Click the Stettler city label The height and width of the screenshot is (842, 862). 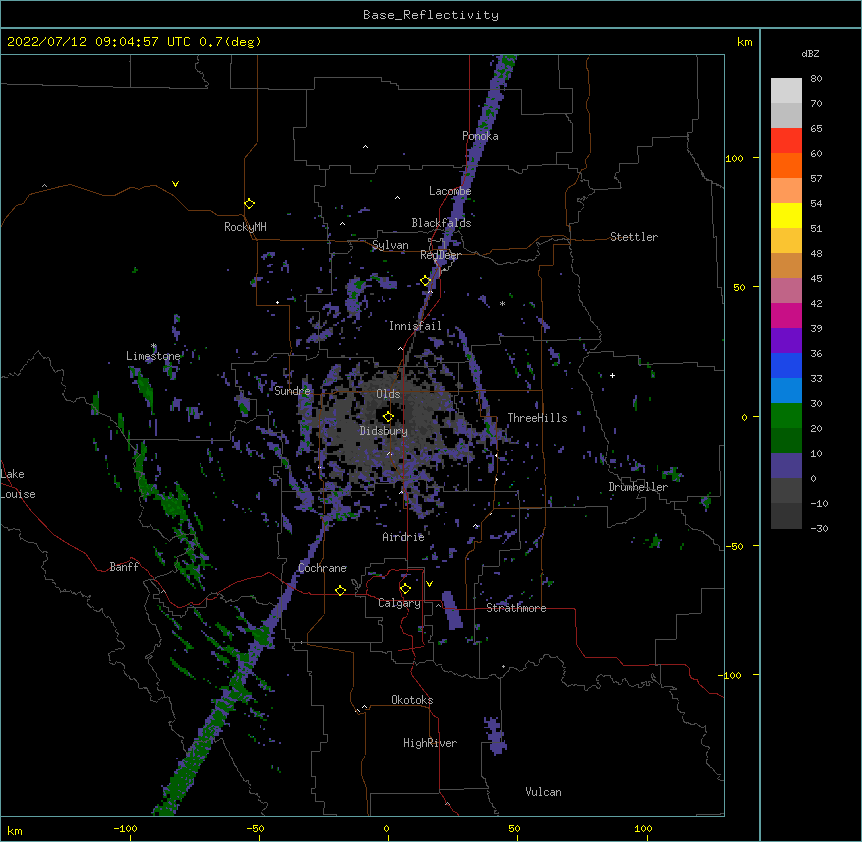[x=633, y=237]
